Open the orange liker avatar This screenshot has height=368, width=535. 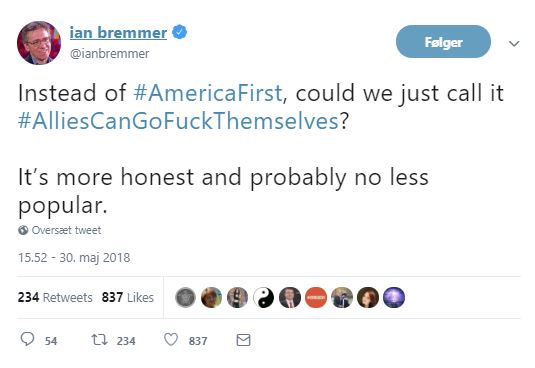(316, 297)
